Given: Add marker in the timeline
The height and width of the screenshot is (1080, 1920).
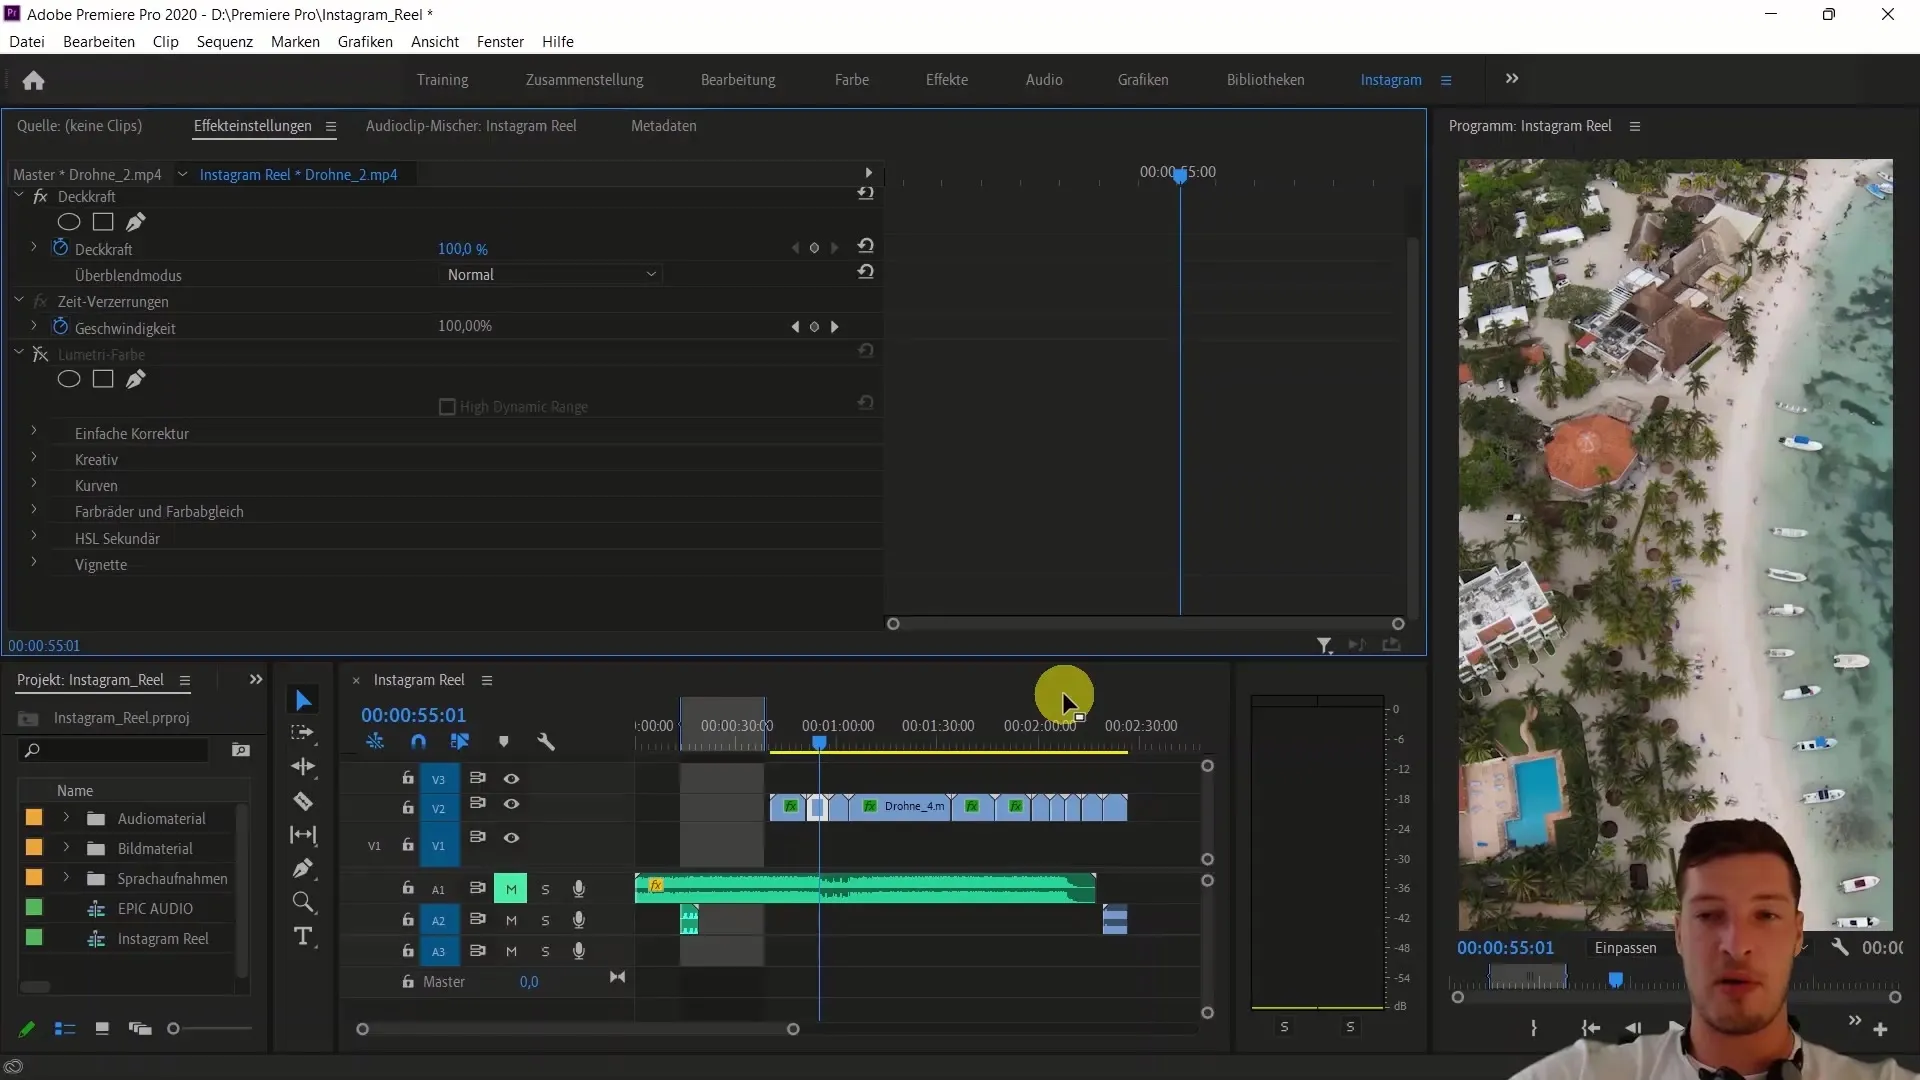Looking at the screenshot, I should [503, 742].
